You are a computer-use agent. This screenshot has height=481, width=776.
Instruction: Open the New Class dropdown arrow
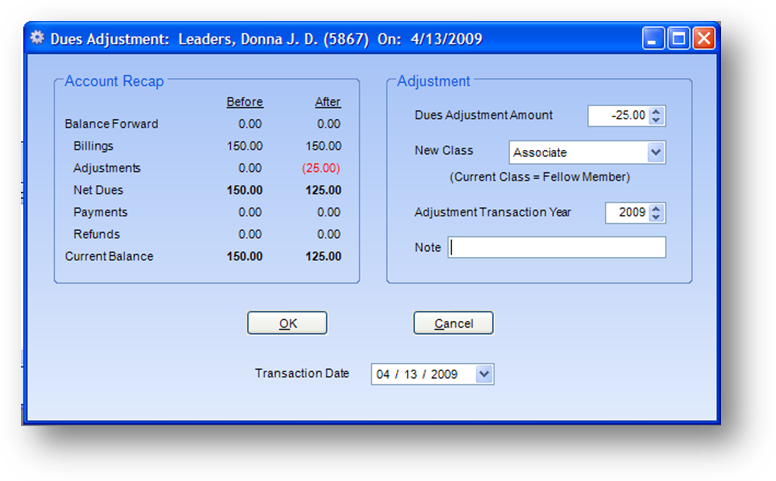(656, 152)
